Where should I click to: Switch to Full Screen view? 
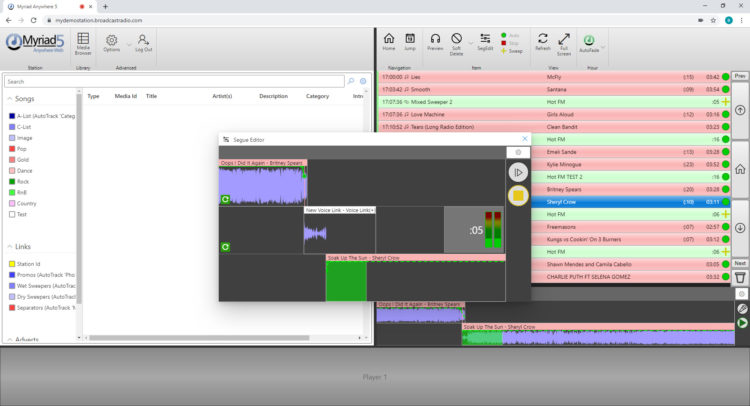click(x=564, y=44)
